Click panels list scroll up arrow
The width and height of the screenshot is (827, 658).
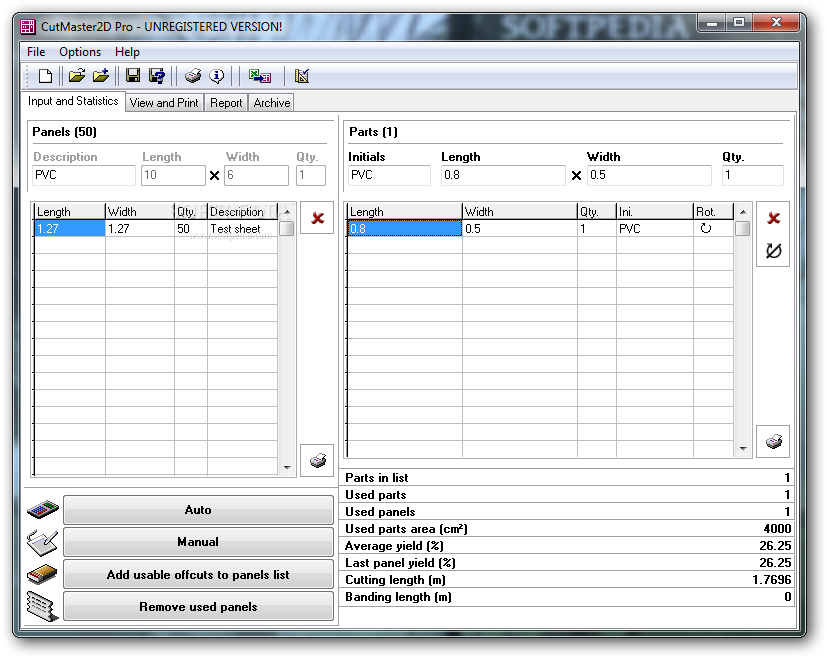pyautogui.click(x=287, y=212)
